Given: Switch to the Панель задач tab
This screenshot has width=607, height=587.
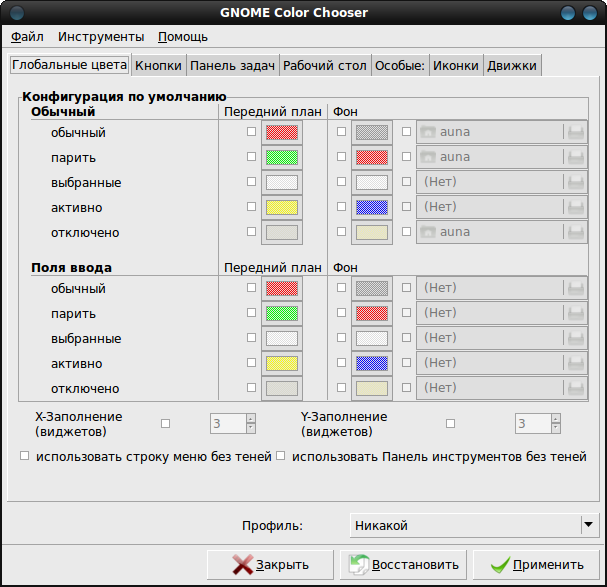Looking at the screenshot, I should tap(232, 65).
